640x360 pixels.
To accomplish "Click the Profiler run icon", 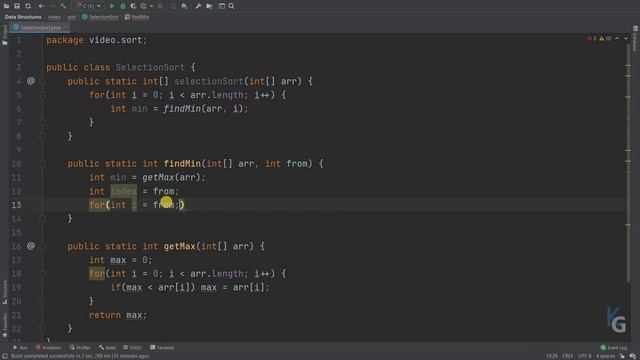I will [144, 6].
